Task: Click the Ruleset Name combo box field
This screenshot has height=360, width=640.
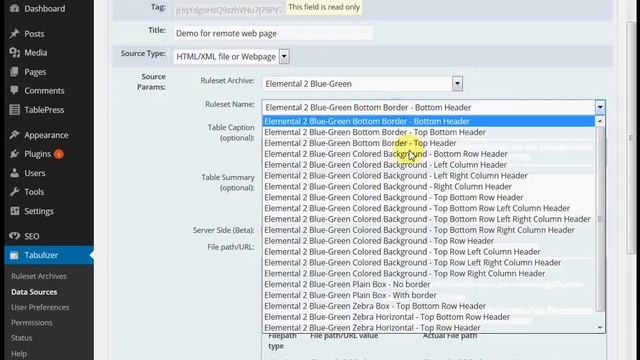Action: pyautogui.click(x=433, y=107)
